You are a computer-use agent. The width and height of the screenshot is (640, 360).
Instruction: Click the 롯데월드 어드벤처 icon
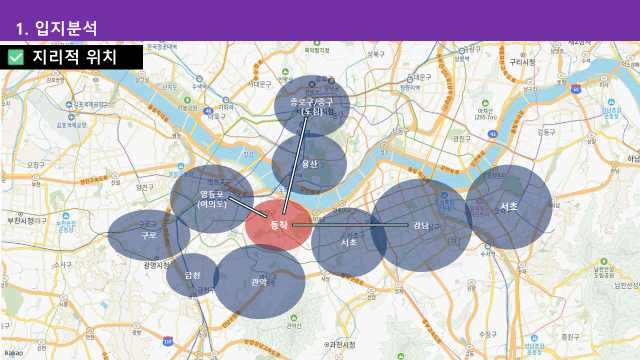[480, 200]
